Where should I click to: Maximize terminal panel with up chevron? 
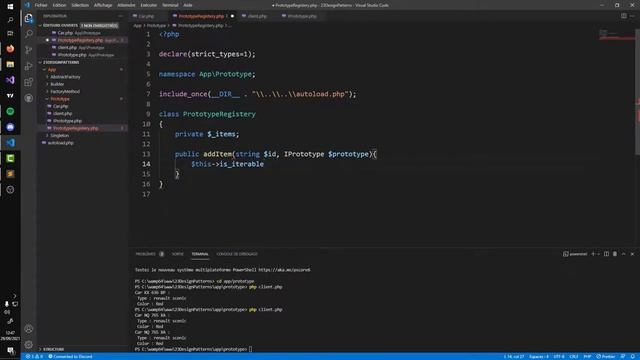pyautogui.click(x=623, y=254)
